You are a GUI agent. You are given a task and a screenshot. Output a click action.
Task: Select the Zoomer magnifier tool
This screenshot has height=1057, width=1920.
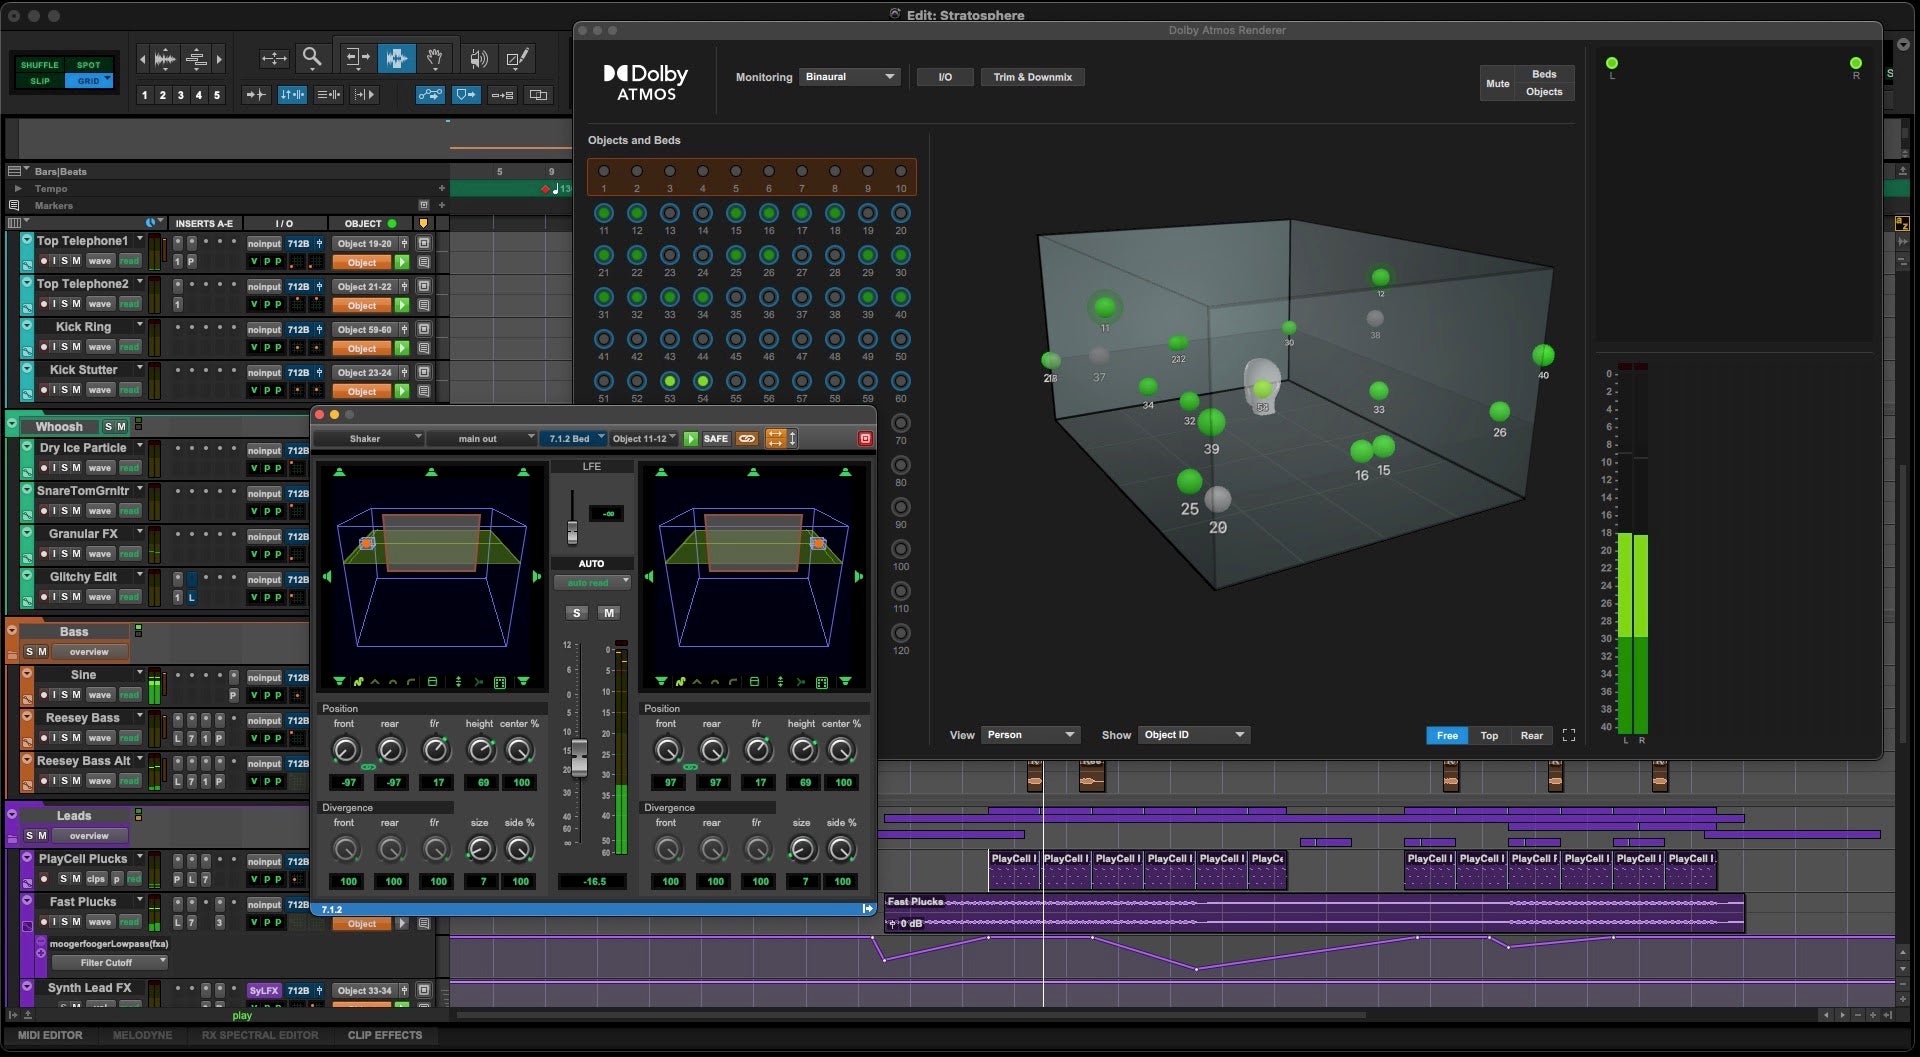[312, 57]
